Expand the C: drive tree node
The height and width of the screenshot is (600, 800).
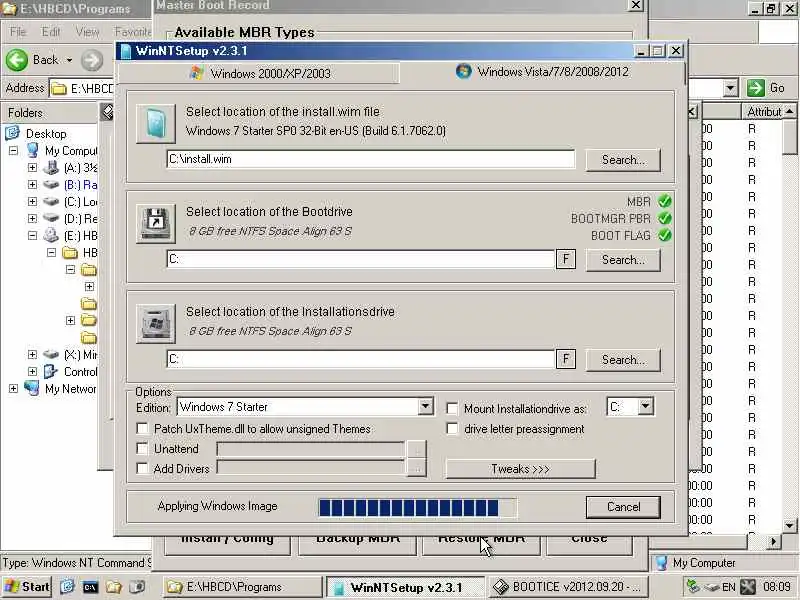click(32, 202)
